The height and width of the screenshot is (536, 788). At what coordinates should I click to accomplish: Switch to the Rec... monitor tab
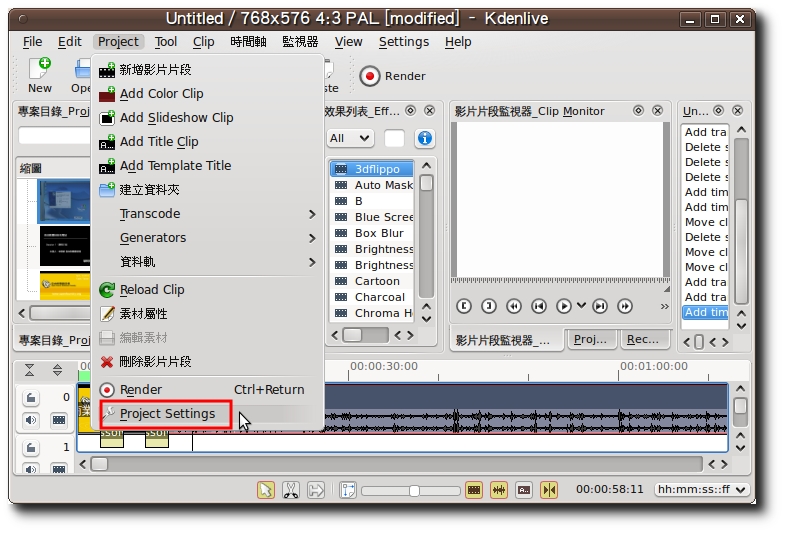click(x=643, y=340)
